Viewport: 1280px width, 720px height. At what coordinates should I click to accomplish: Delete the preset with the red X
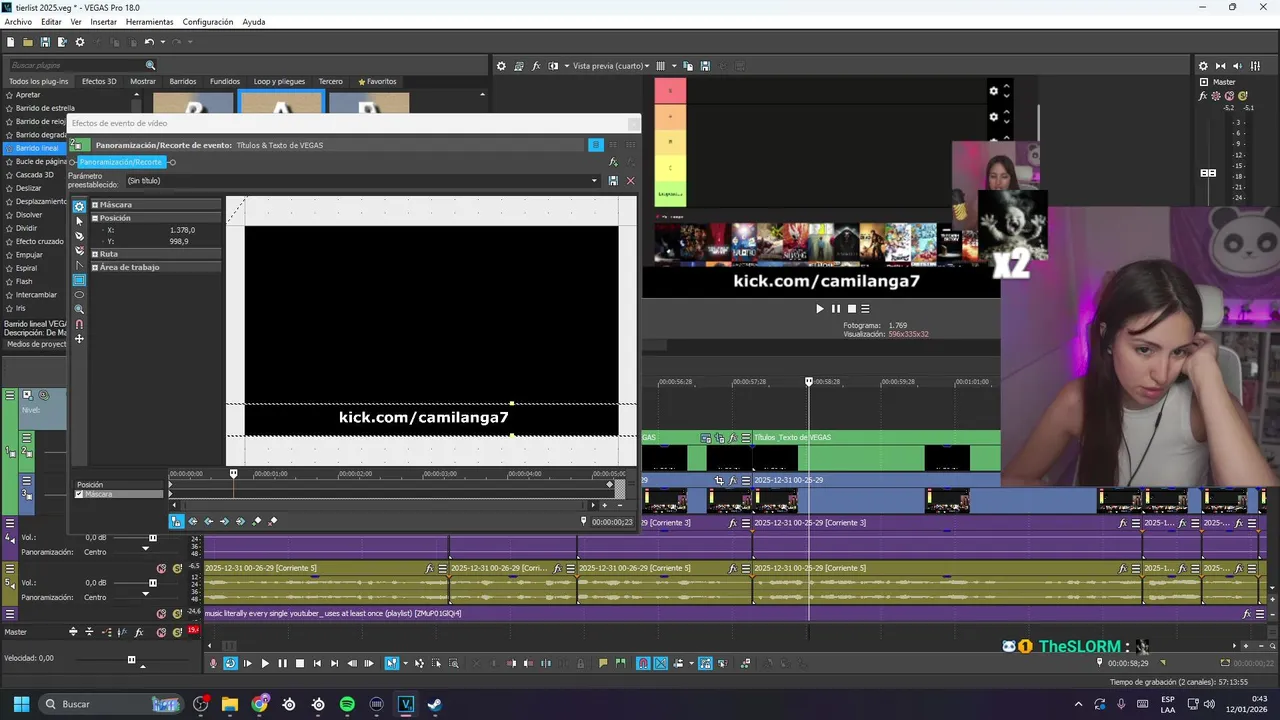(x=630, y=181)
